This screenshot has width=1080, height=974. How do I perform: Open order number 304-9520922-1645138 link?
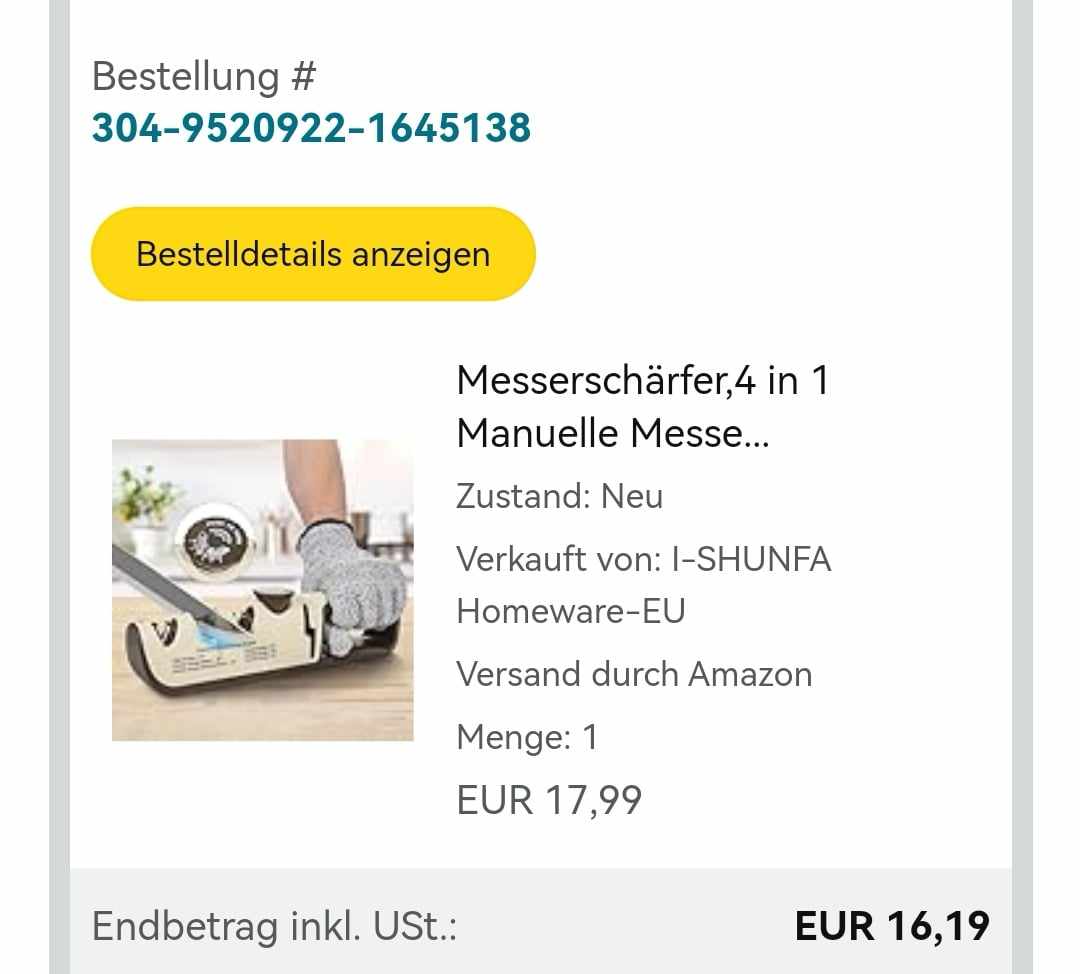pos(311,128)
